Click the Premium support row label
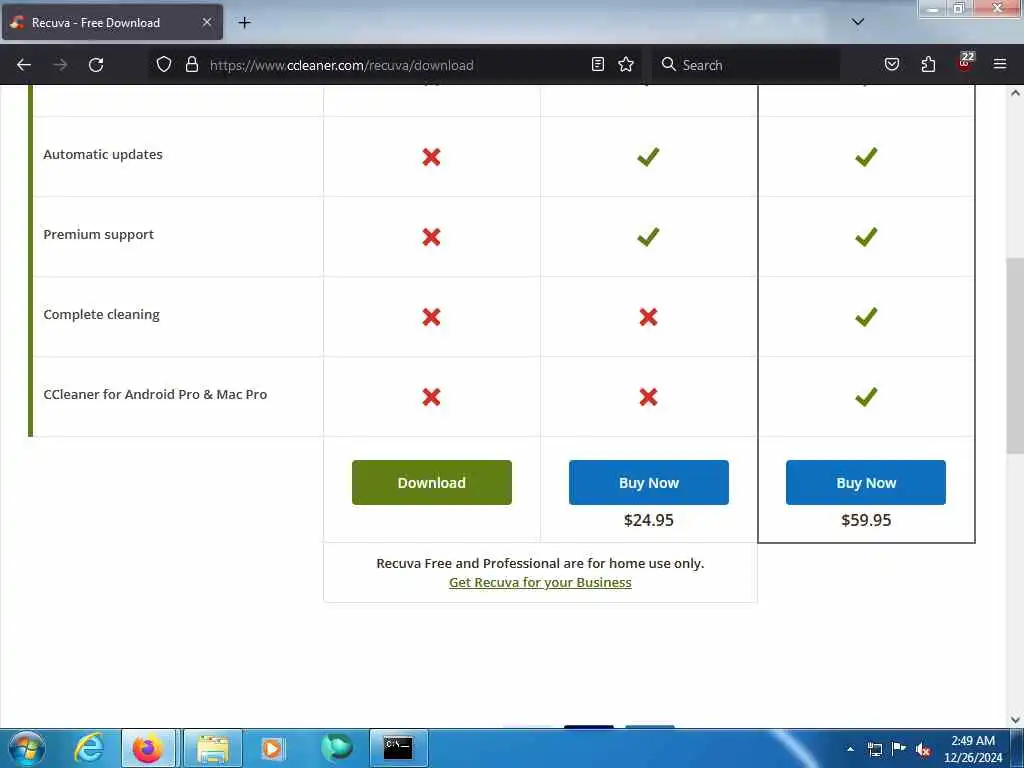This screenshot has height=768, width=1024. click(x=99, y=234)
